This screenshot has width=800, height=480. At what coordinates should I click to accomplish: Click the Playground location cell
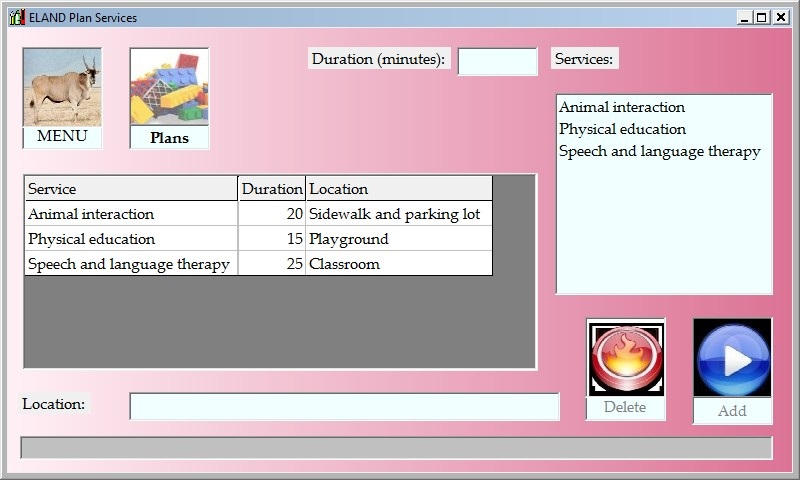tap(398, 239)
